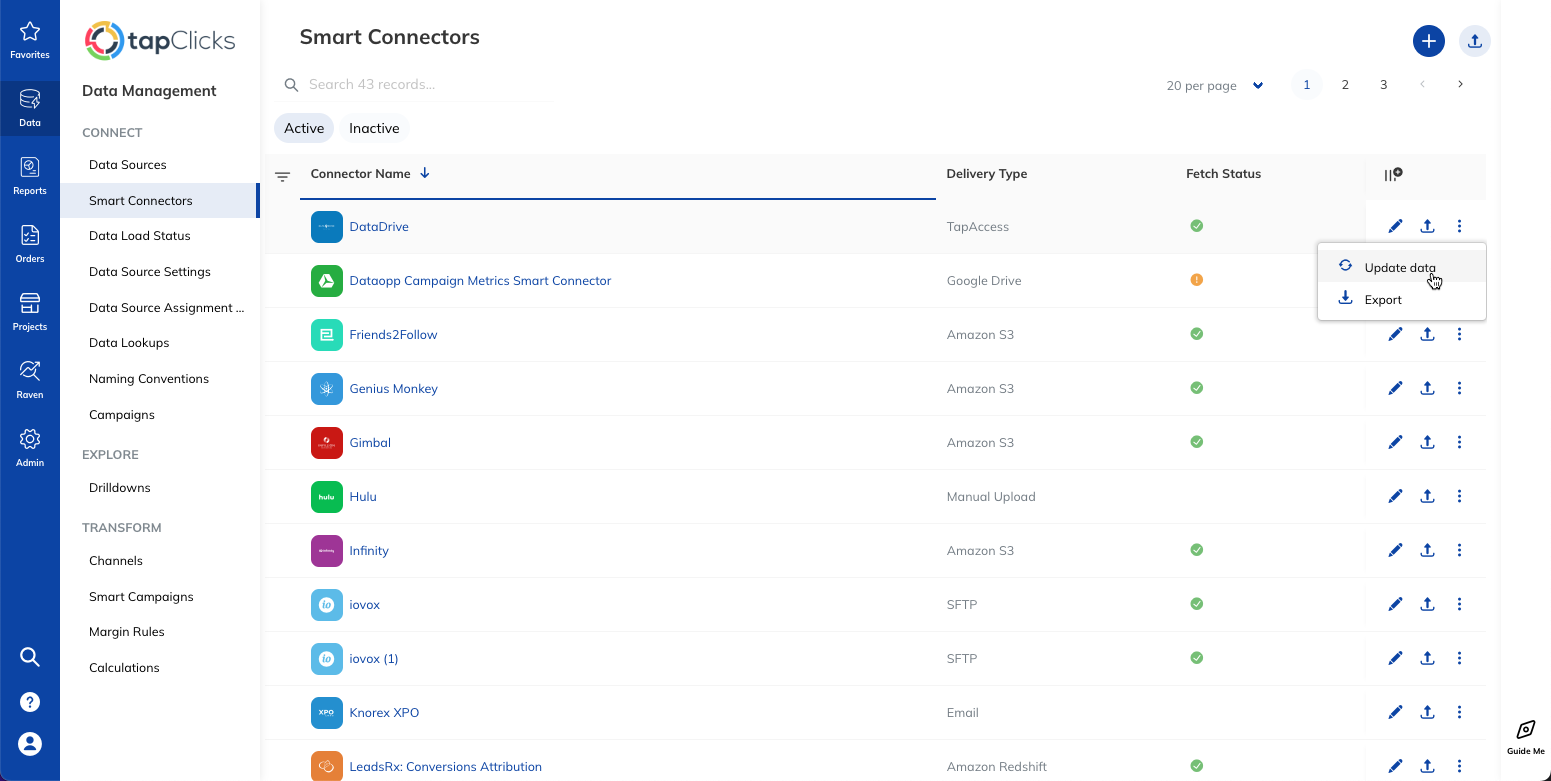Edit the Friends2Follow connector

1395,335
